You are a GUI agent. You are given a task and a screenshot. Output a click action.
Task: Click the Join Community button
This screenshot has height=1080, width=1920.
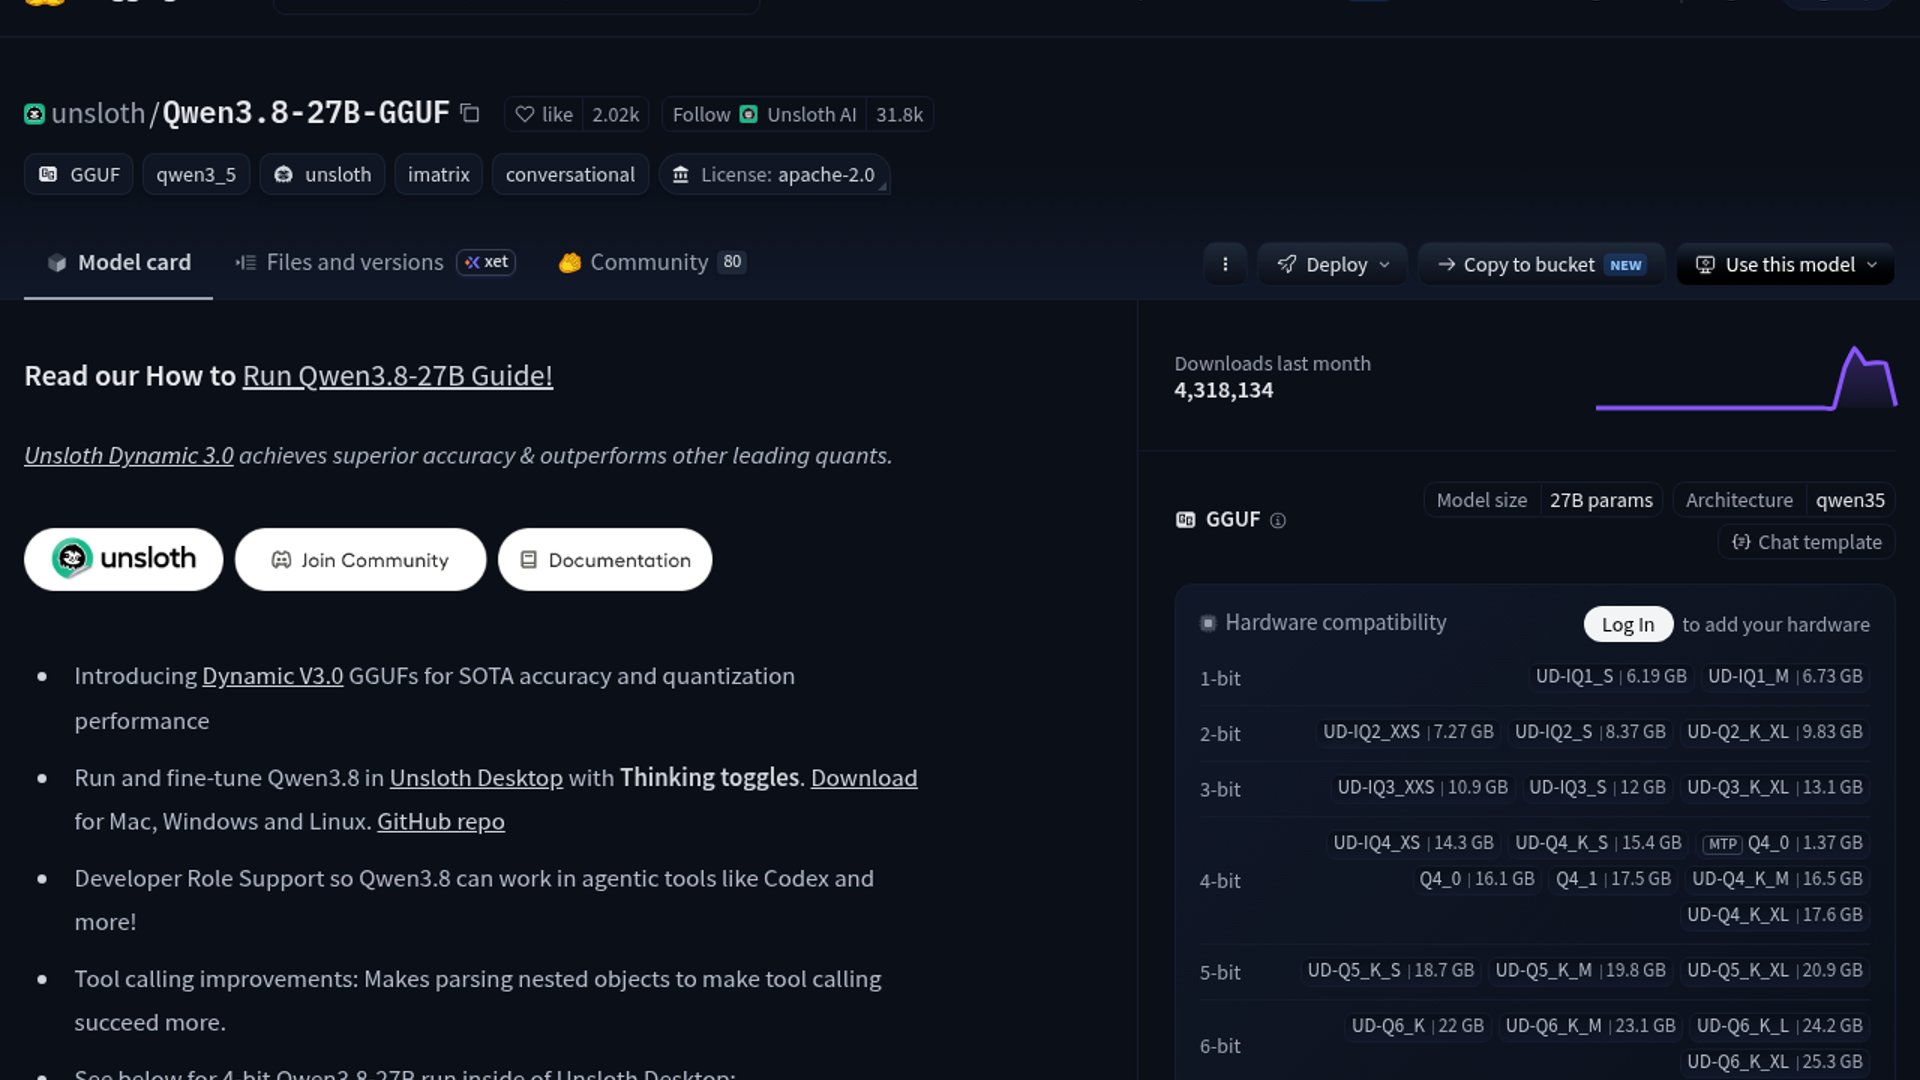[360, 559]
